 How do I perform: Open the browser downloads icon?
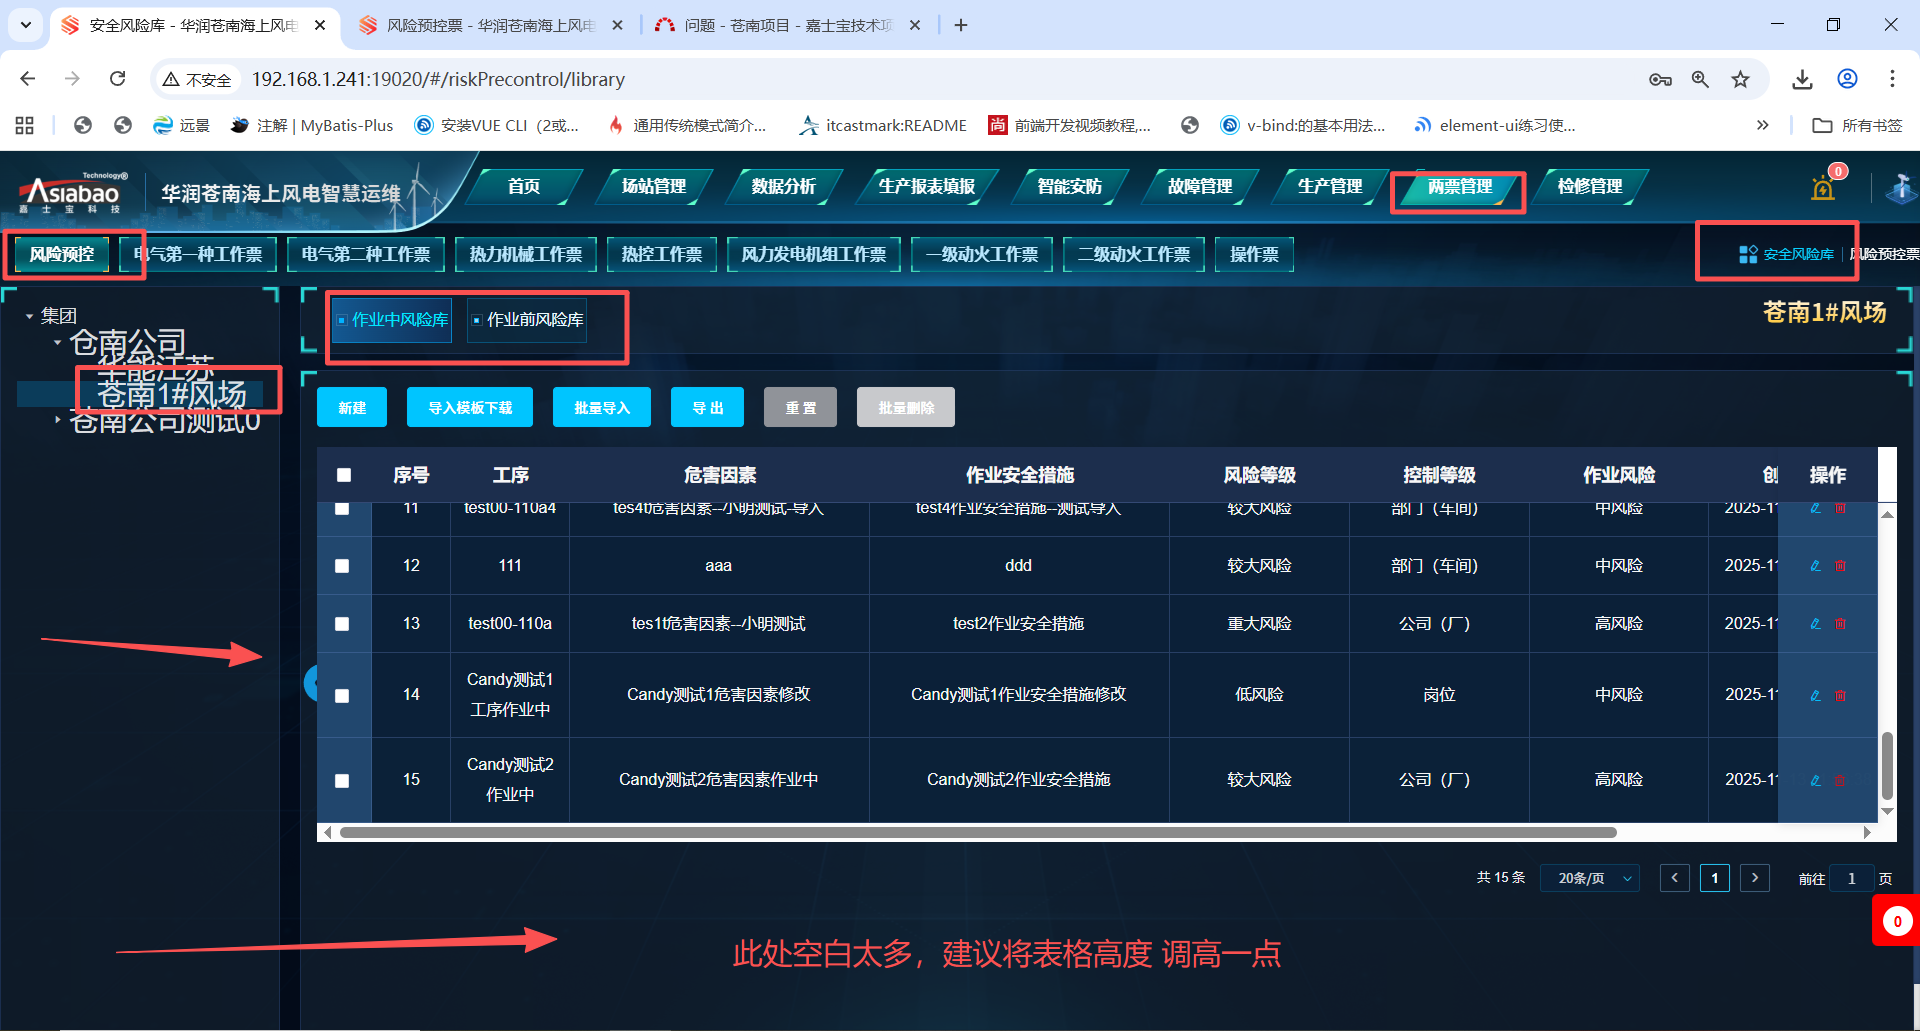[x=1802, y=79]
